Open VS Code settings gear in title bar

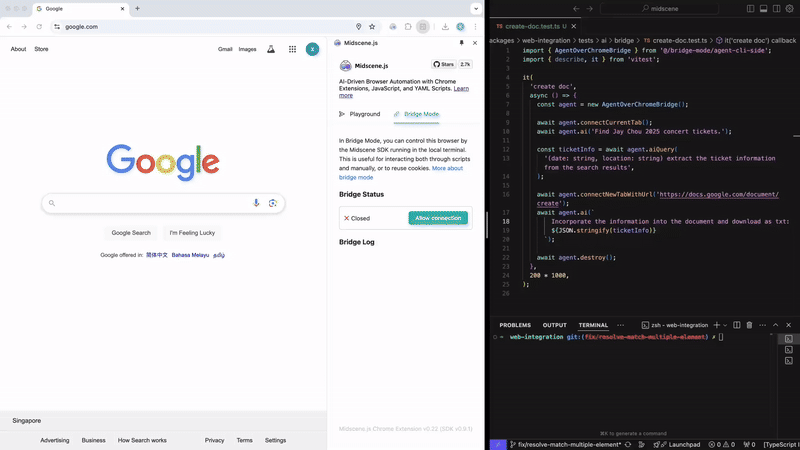790,9
